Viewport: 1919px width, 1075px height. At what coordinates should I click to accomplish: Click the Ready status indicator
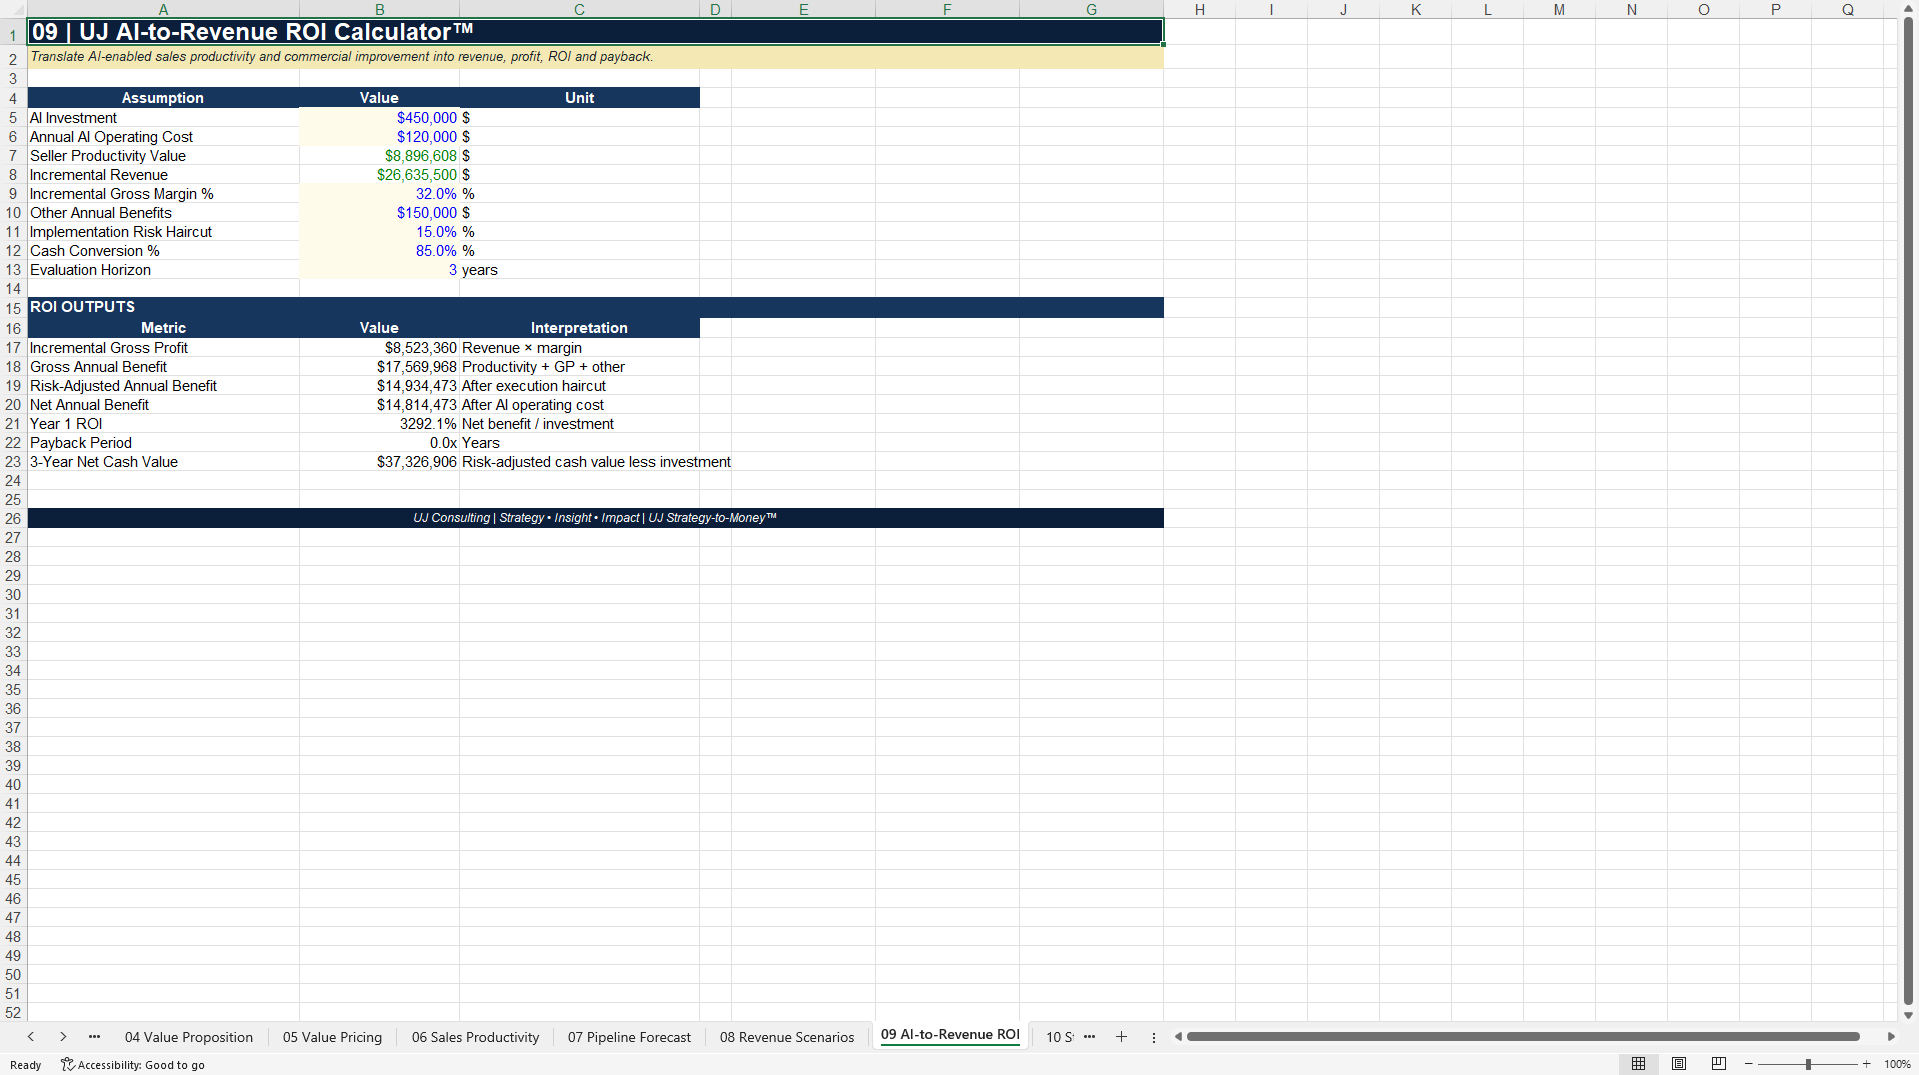coord(26,1065)
